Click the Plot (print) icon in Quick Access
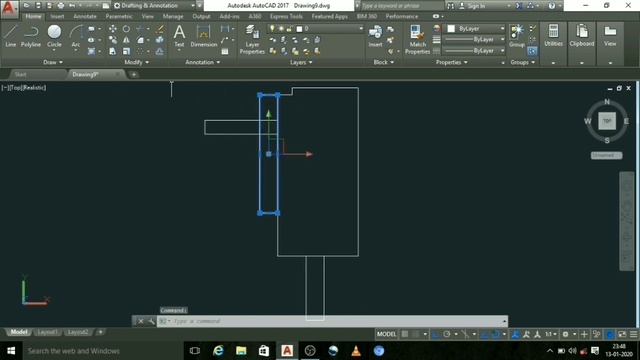640x360 pixels. click(60, 6)
